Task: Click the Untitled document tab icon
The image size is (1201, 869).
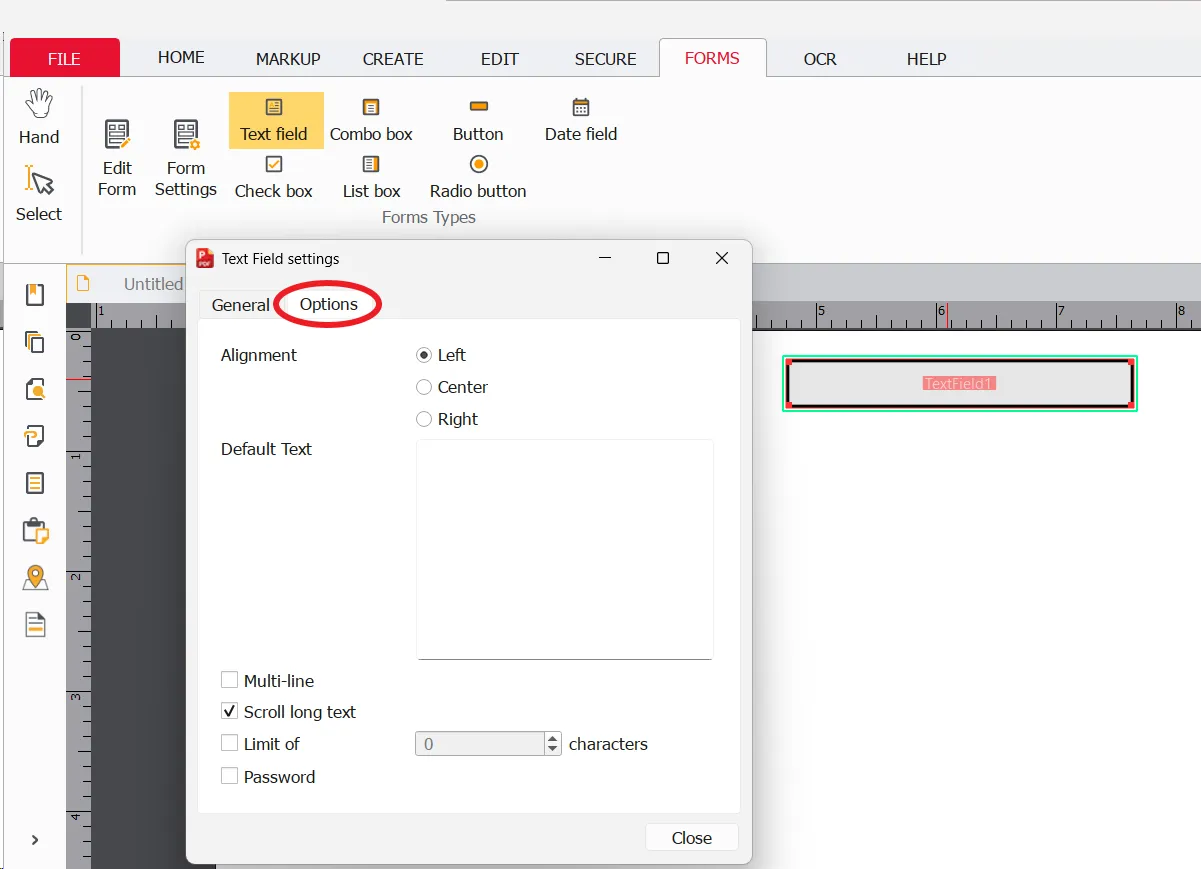Action: click(x=83, y=283)
